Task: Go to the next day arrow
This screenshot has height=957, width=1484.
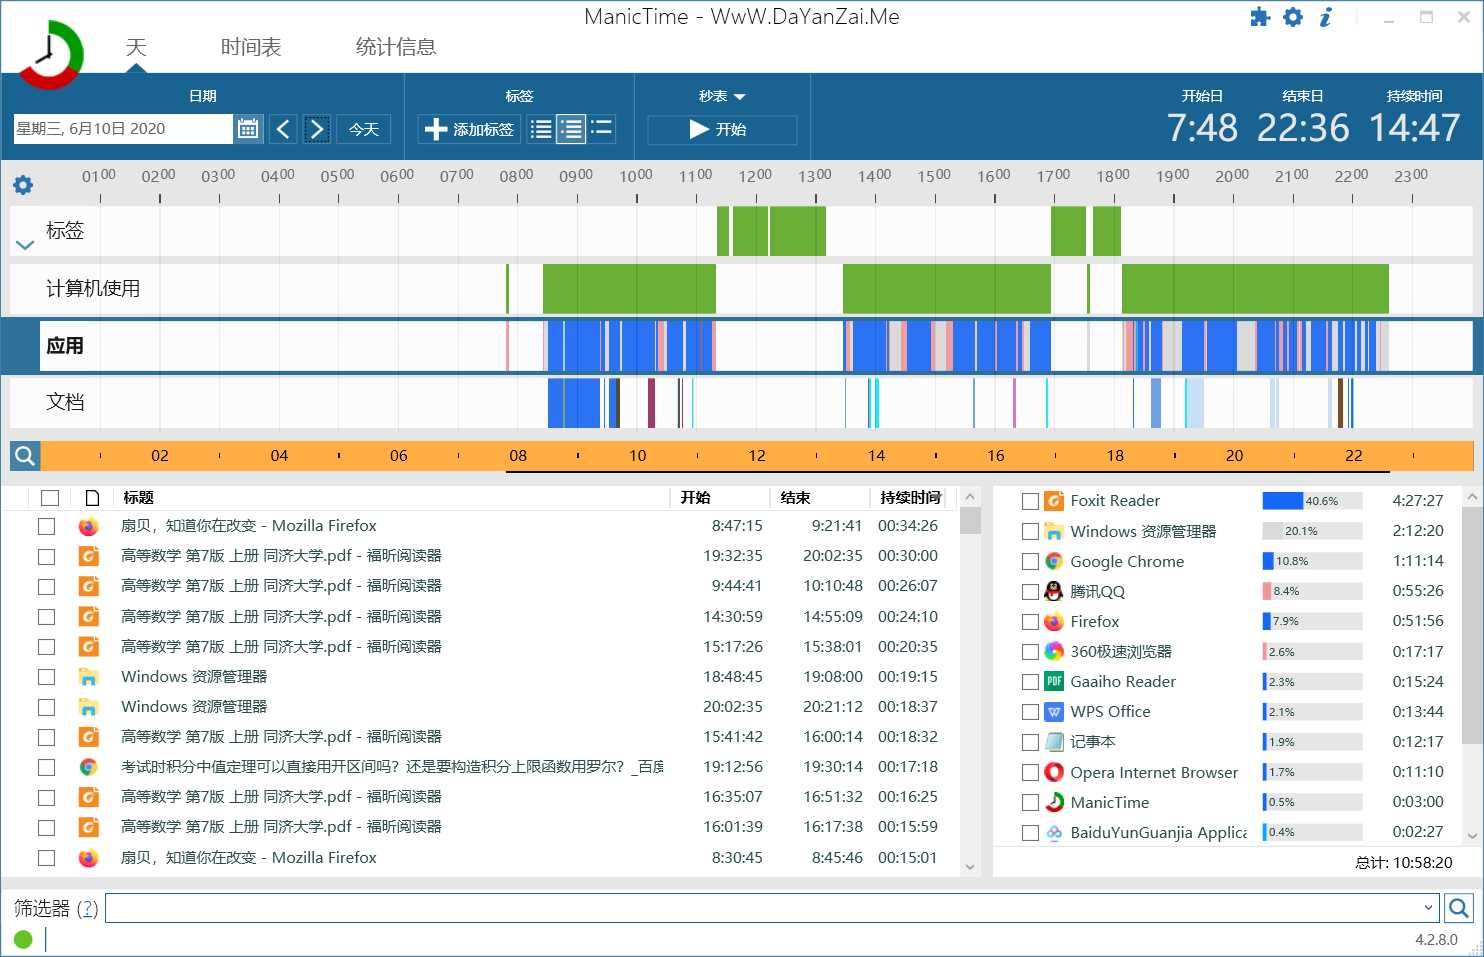Action: (x=317, y=129)
